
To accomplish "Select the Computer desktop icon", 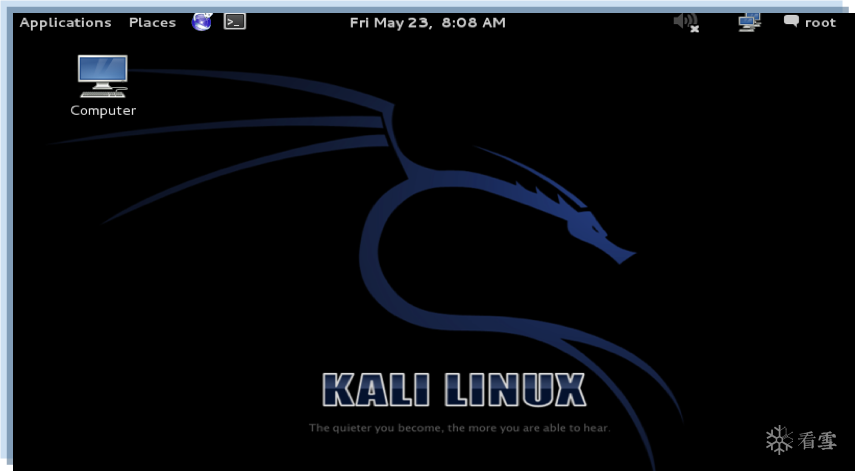I will click(103, 76).
